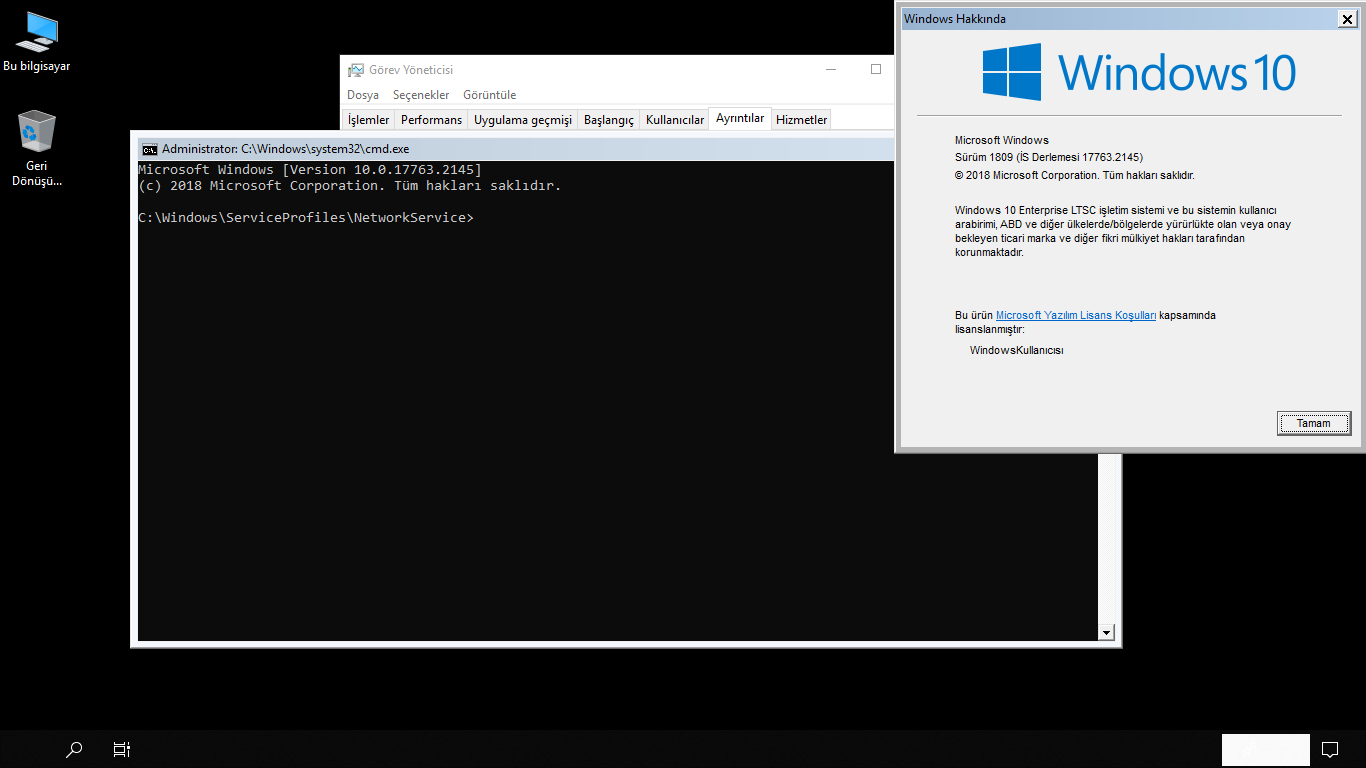1366x768 pixels.
Task: Click the 'WindowsKullanıcısı' licensee name
Action: coord(1017,351)
